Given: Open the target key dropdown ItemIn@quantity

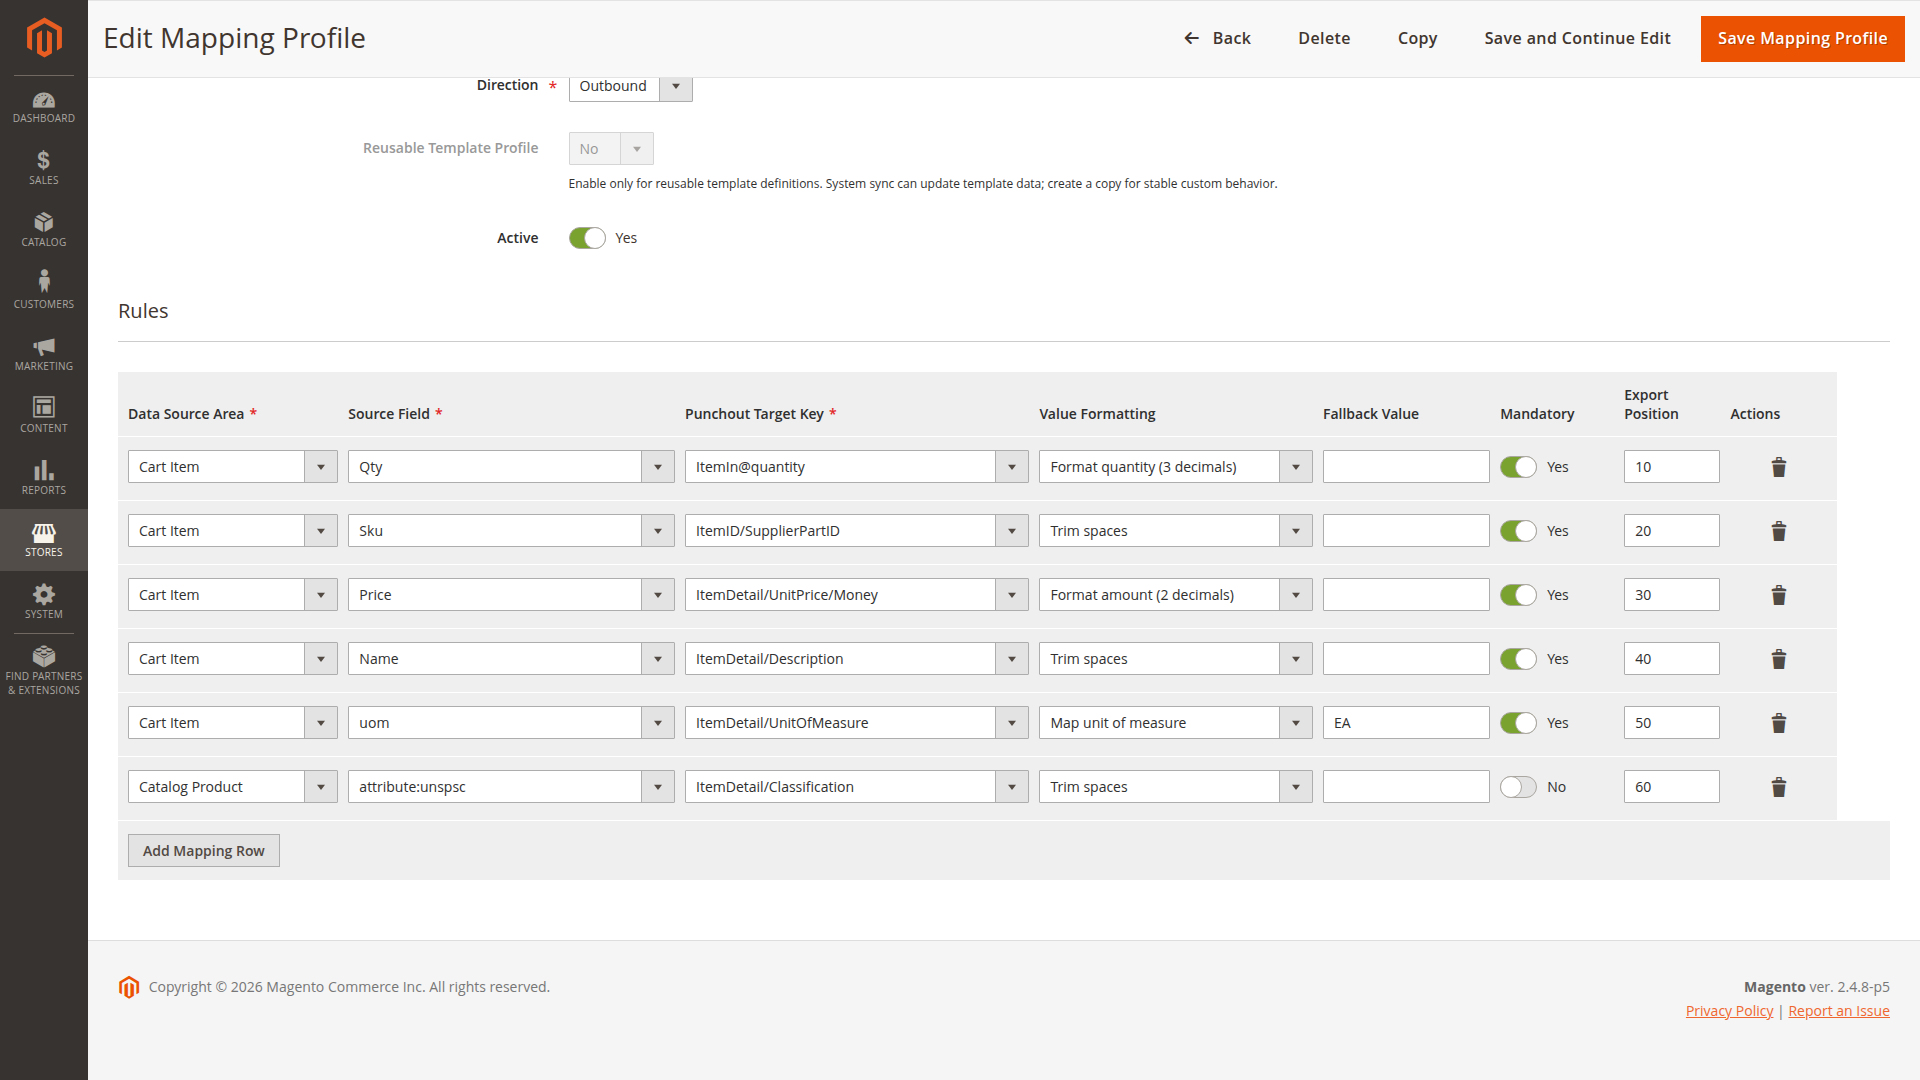Looking at the screenshot, I should click(856, 467).
